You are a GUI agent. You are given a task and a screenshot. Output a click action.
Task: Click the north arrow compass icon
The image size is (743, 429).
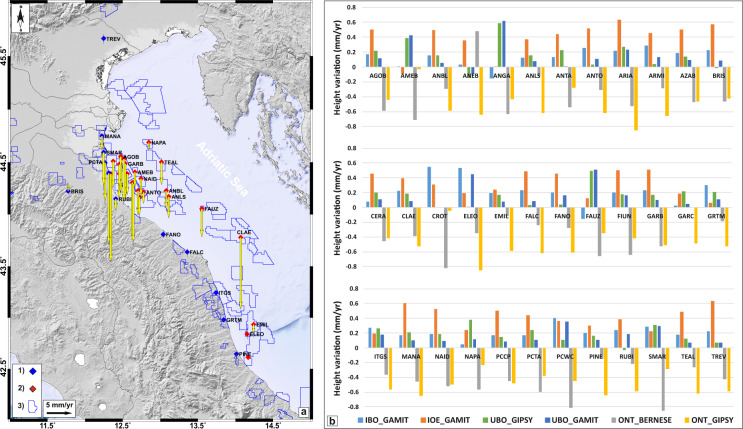10,12
